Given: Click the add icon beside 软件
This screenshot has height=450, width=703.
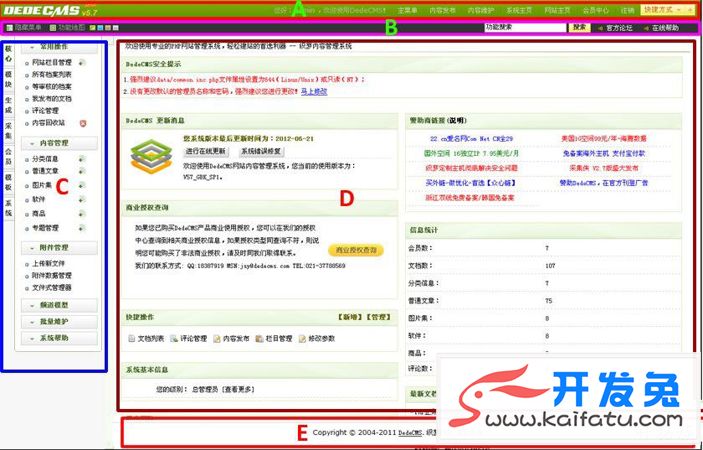Looking at the screenshot, I should pos(81,199).
